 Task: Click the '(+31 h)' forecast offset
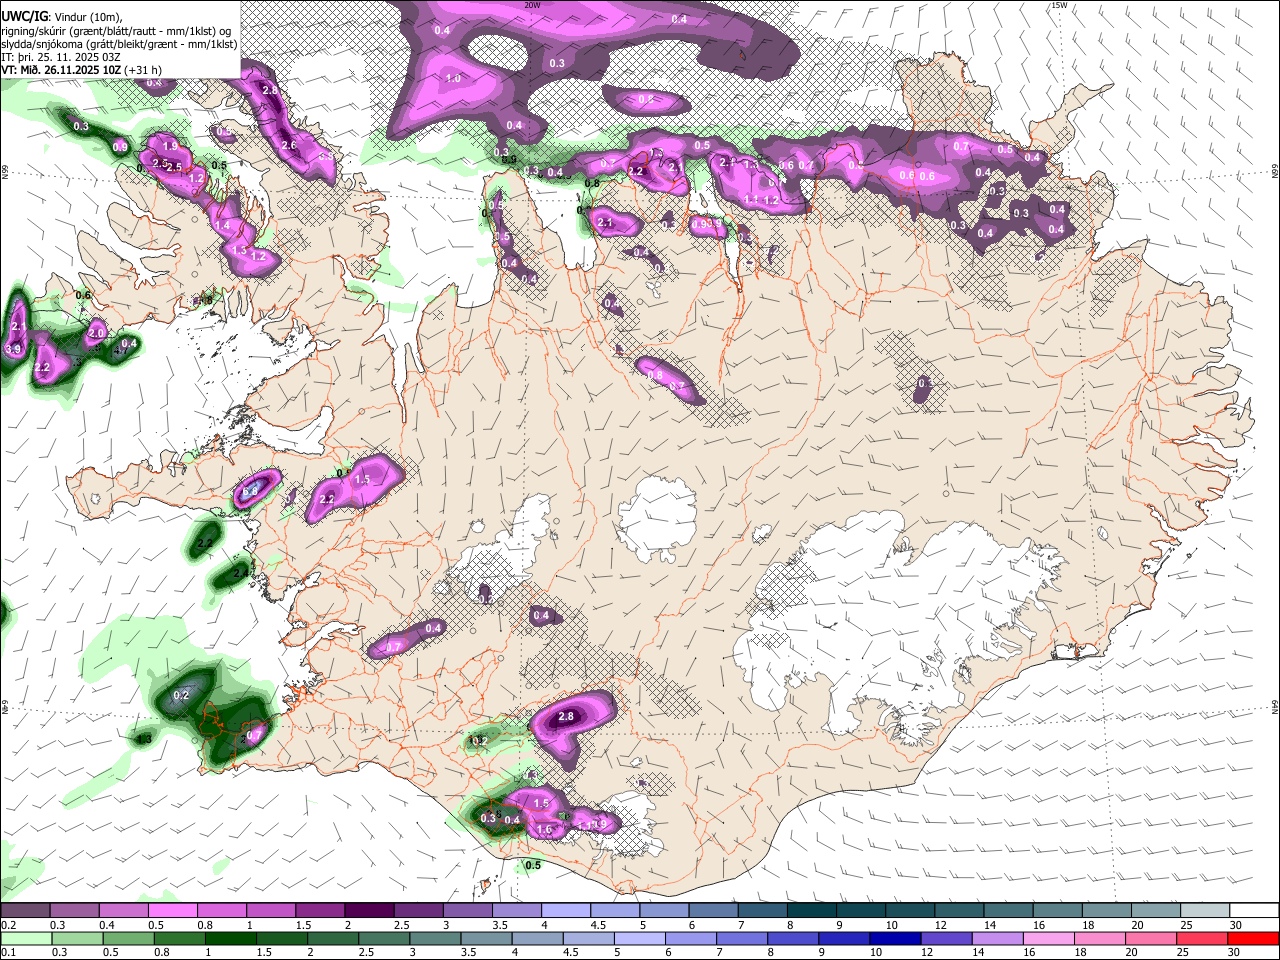tap(143, 70)
